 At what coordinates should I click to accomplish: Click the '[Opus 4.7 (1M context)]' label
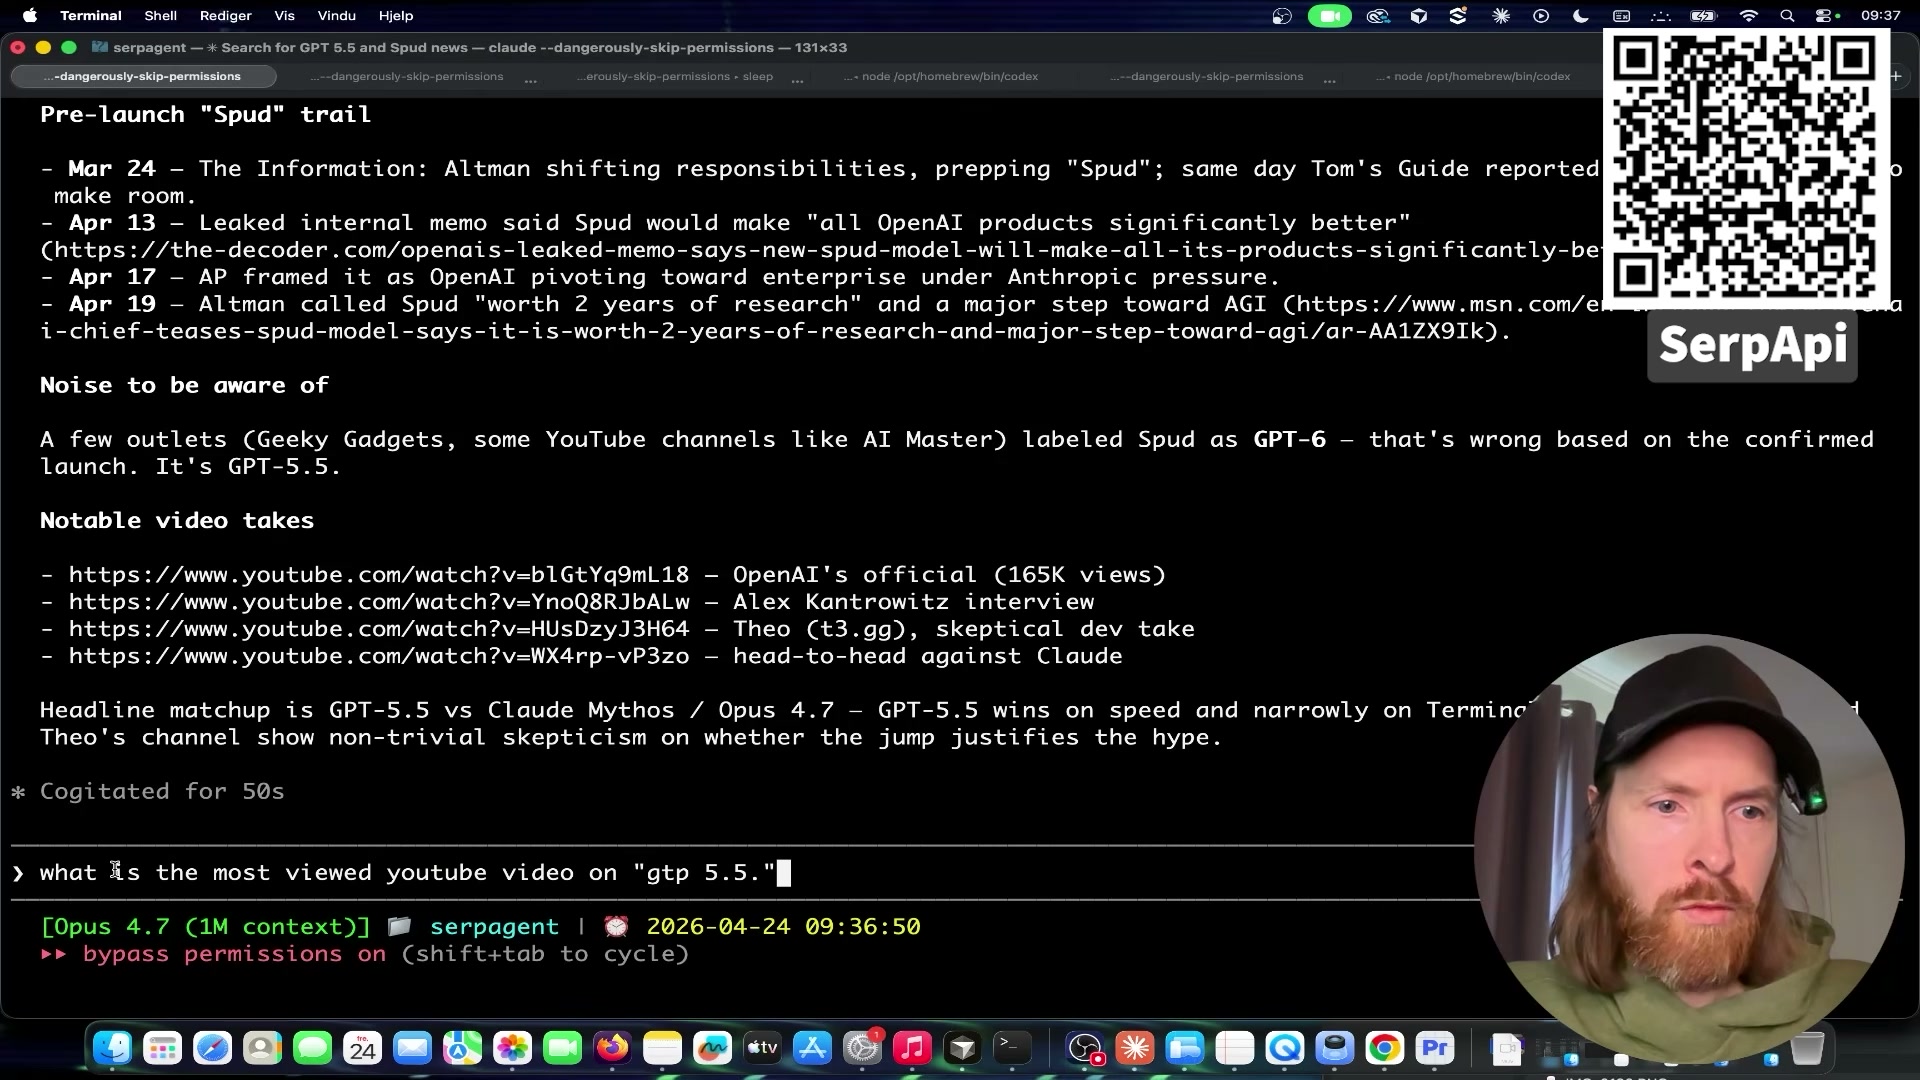(x=205, y=927)
